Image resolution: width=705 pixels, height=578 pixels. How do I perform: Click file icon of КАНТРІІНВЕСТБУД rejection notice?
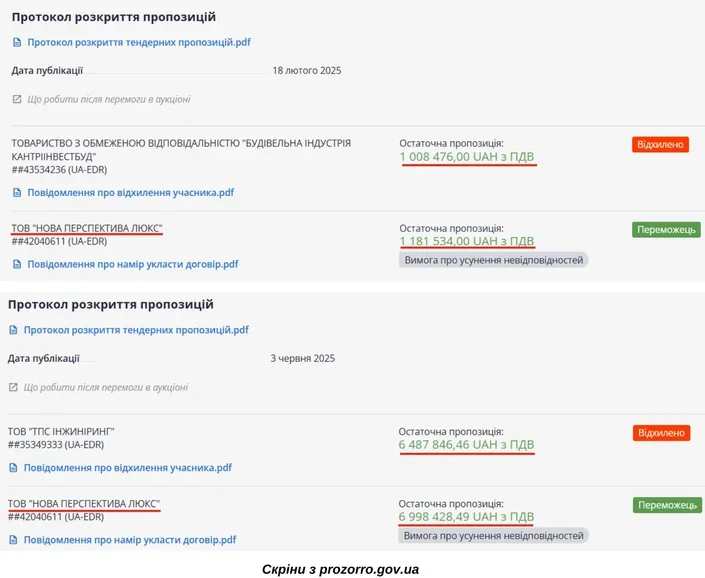pos(17,192)
